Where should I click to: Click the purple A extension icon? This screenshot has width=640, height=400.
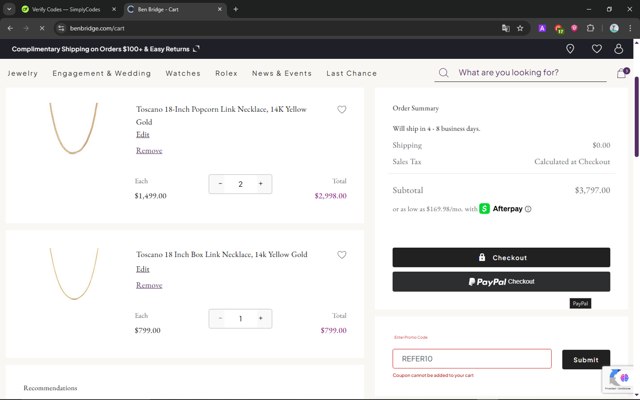click(x=542, y=28)
